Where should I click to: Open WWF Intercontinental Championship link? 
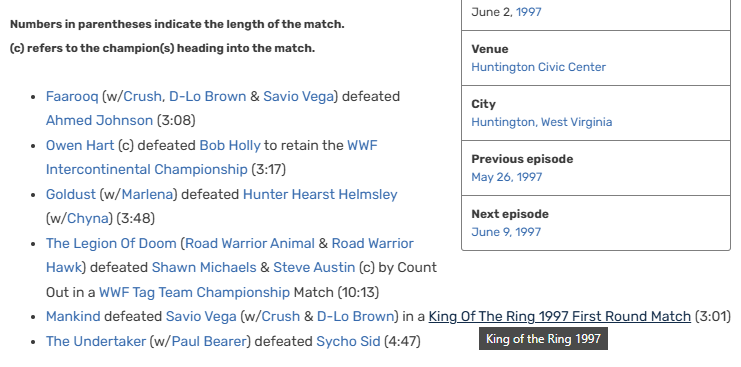pyautogui.click(x=212, y=157)
